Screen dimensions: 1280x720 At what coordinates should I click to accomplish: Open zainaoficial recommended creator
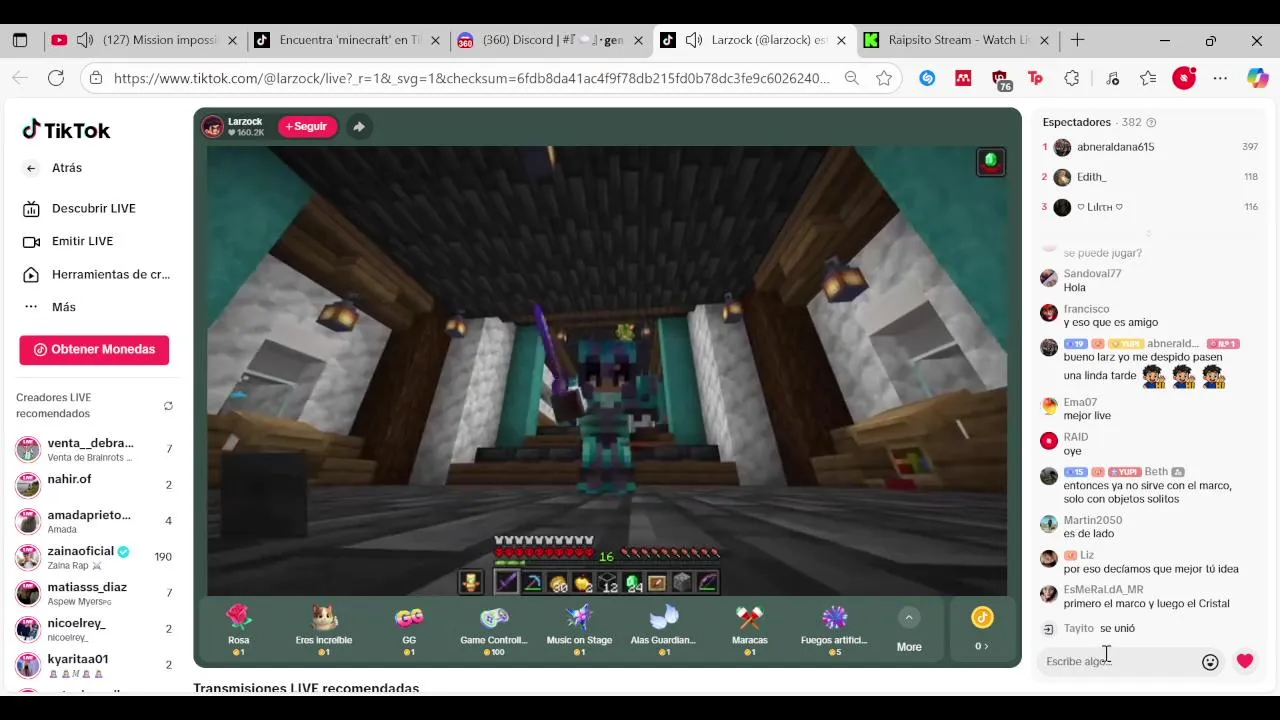94,557
